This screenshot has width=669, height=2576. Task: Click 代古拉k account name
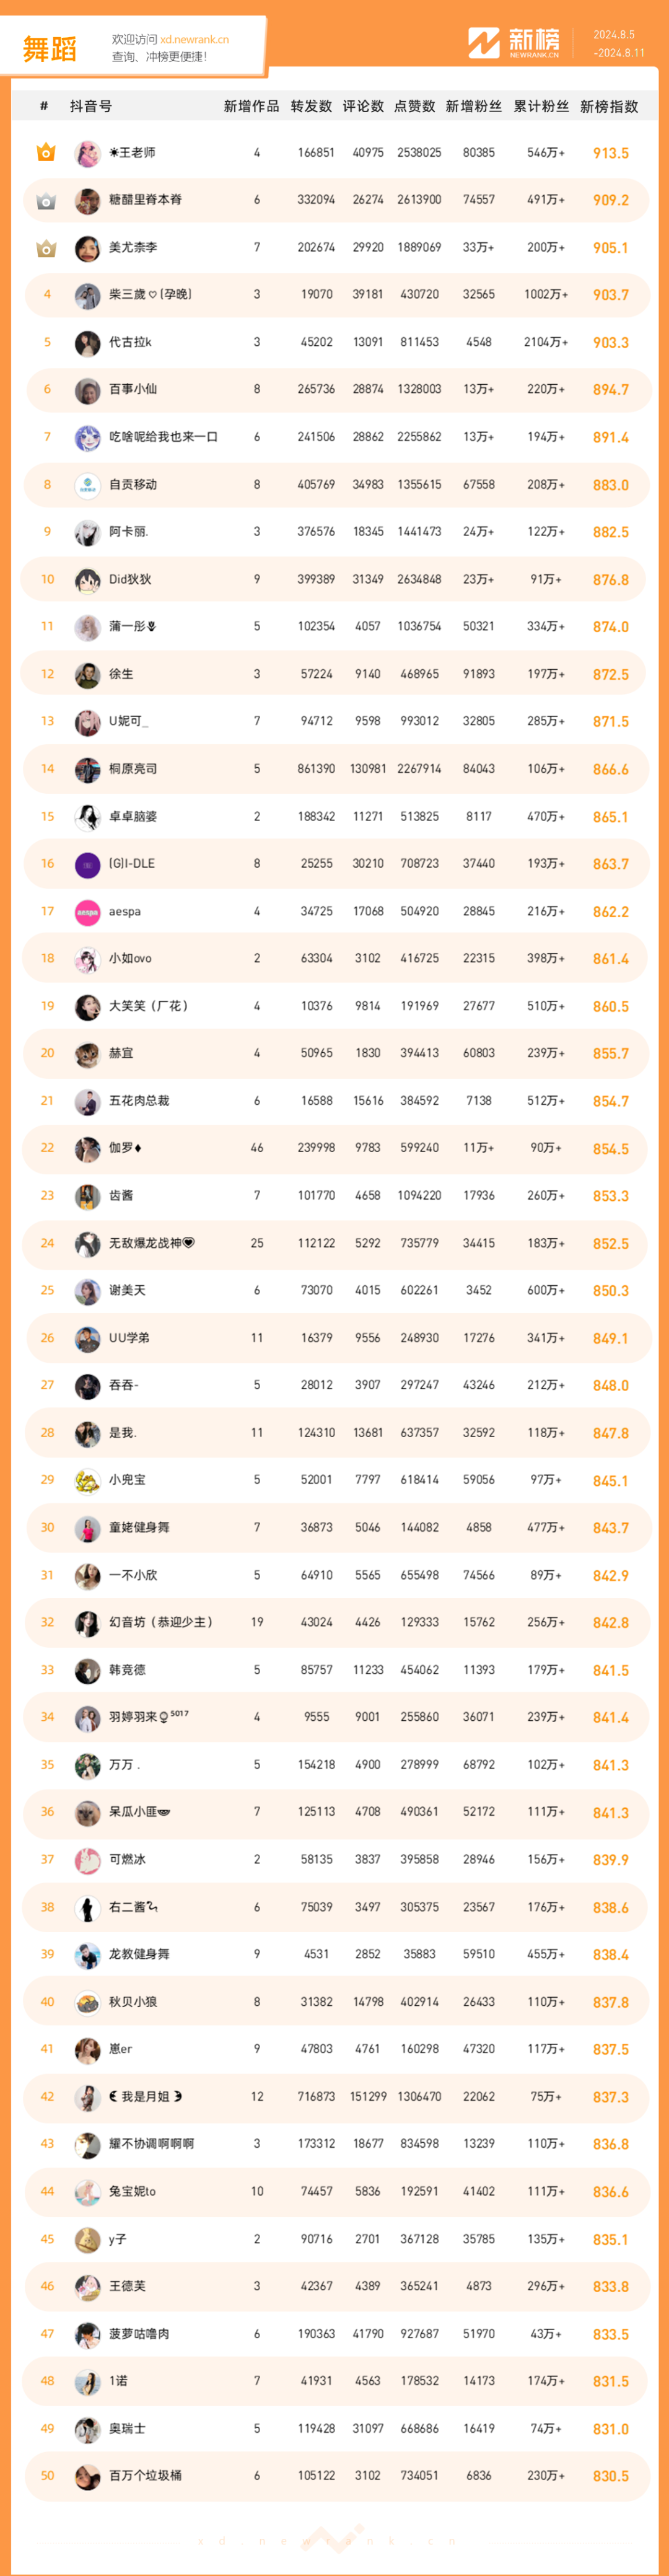pos(131,342)
